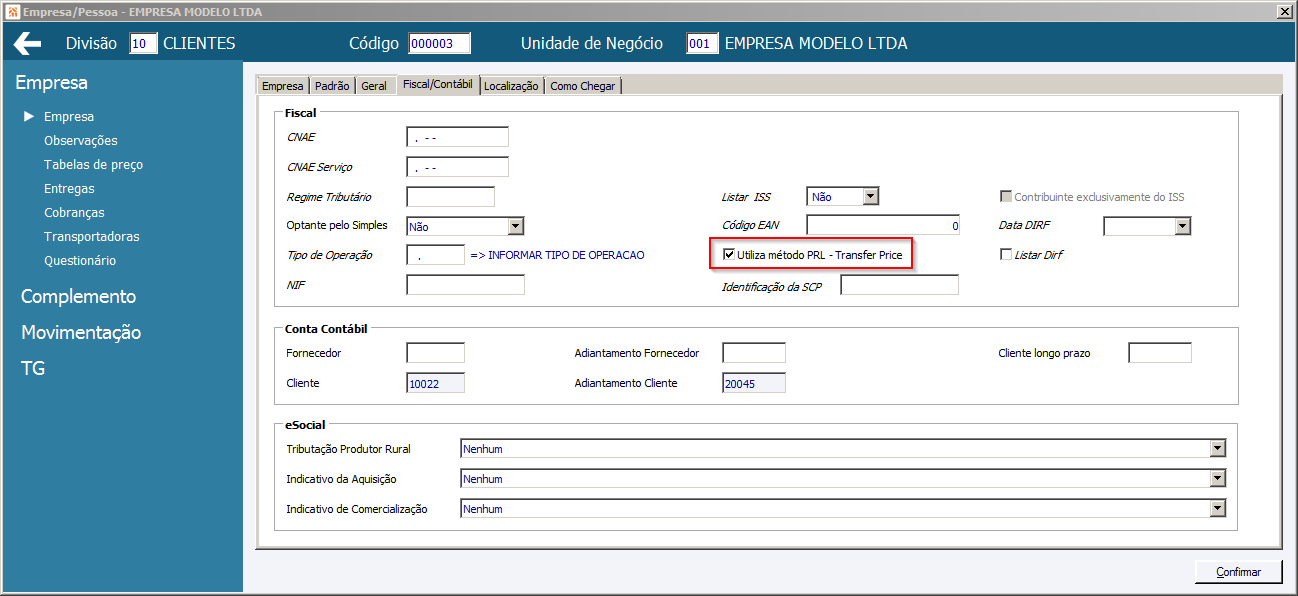Click the arrow marker beside Empresa
Screen dimensions: 1298x596
29,116
